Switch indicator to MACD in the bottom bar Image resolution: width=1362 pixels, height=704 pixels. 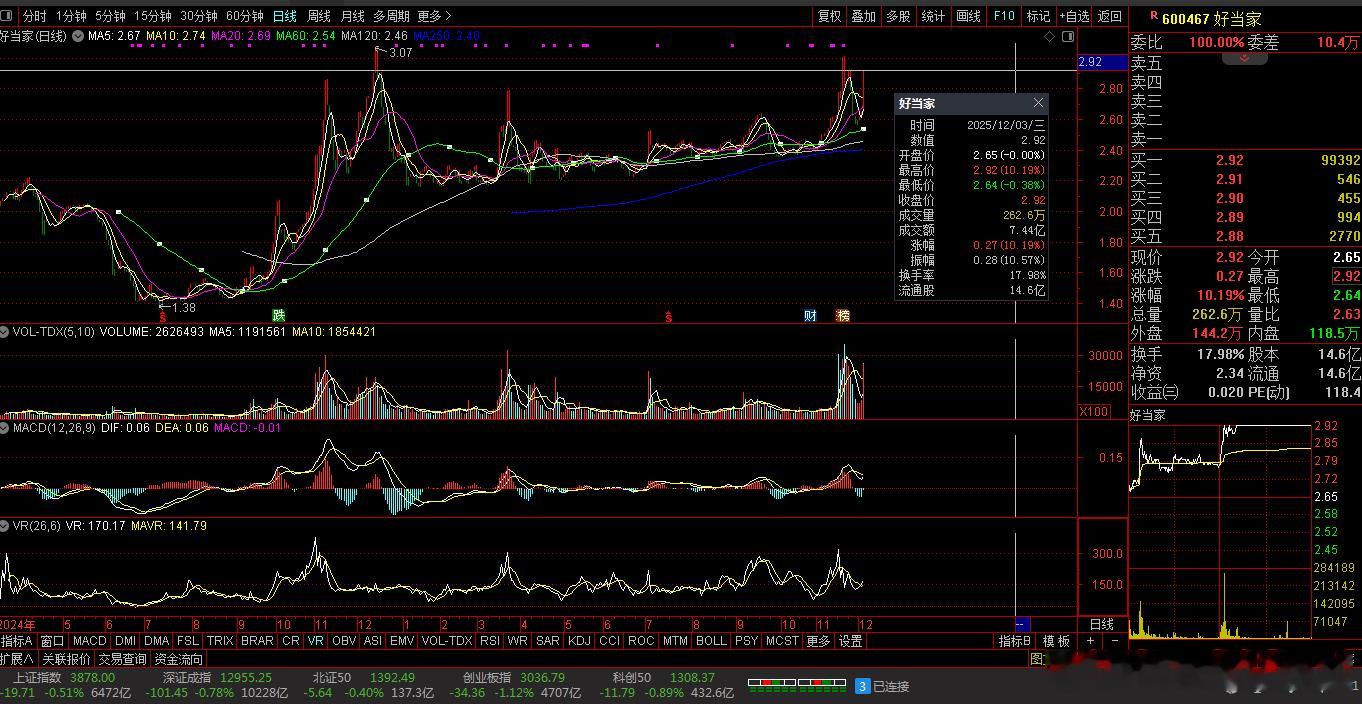(89, 641)
